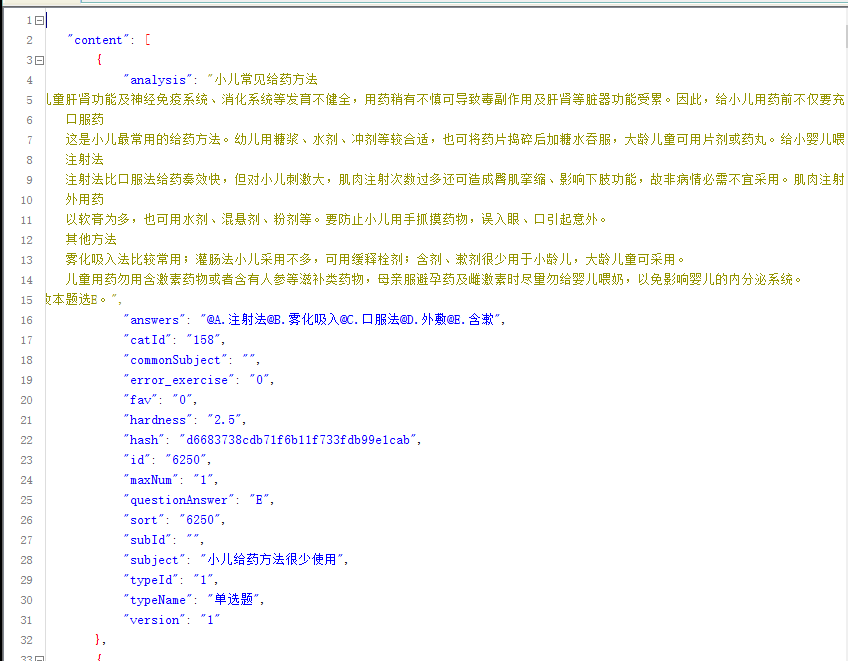Click the text 其他方法 on line 12

click(91, 240)
